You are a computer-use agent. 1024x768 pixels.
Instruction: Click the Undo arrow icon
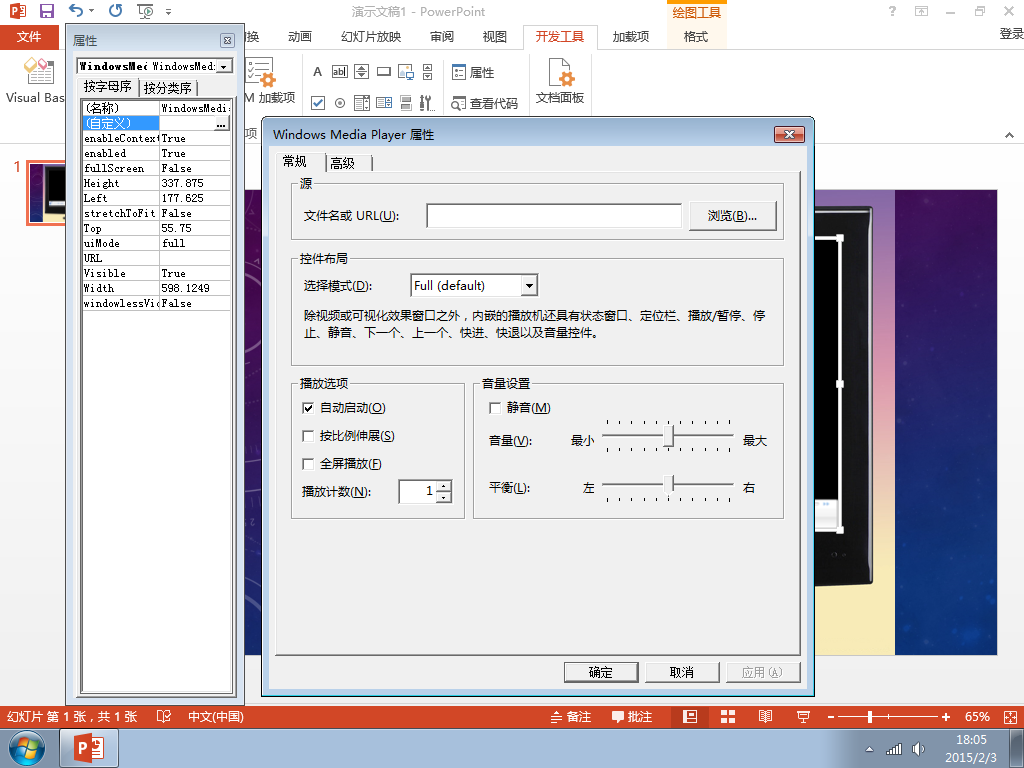point(76,11)
